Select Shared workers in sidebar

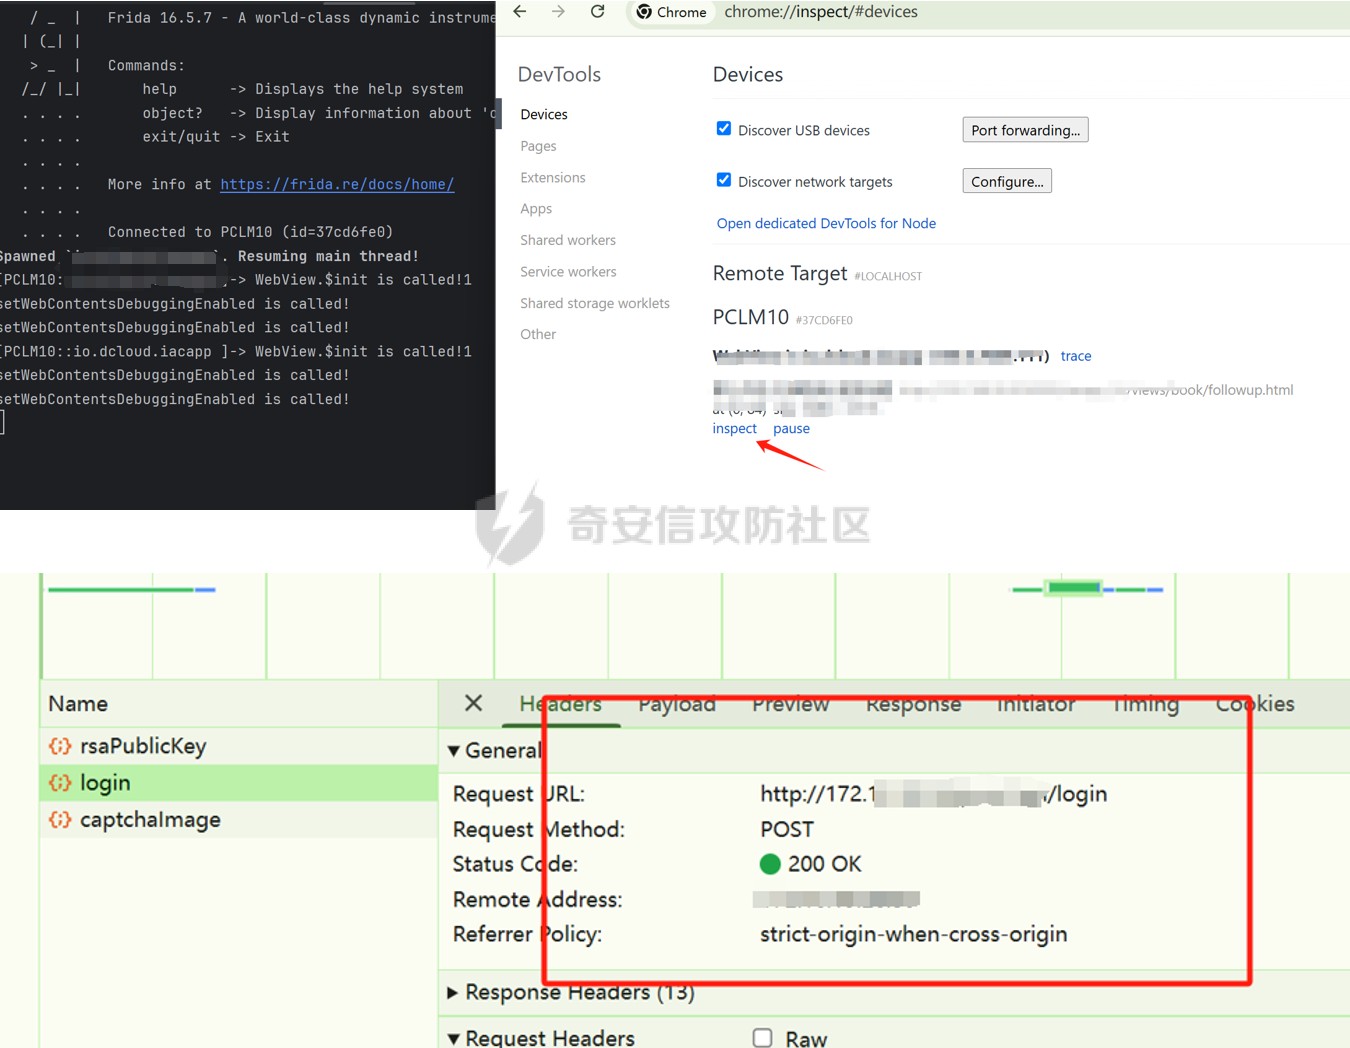click(x=568, y=240)
